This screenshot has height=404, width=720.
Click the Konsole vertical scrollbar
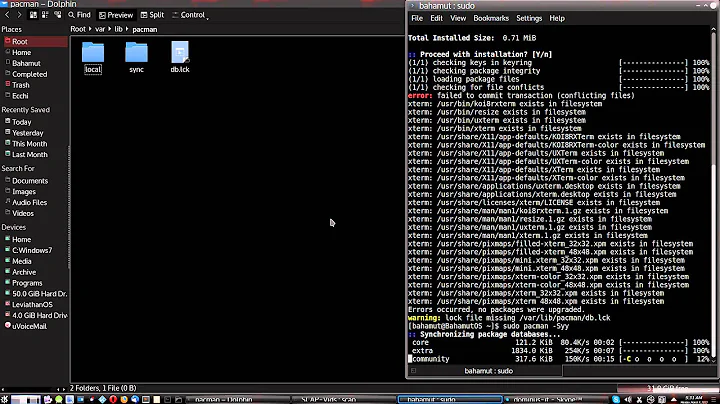point(714,193)
